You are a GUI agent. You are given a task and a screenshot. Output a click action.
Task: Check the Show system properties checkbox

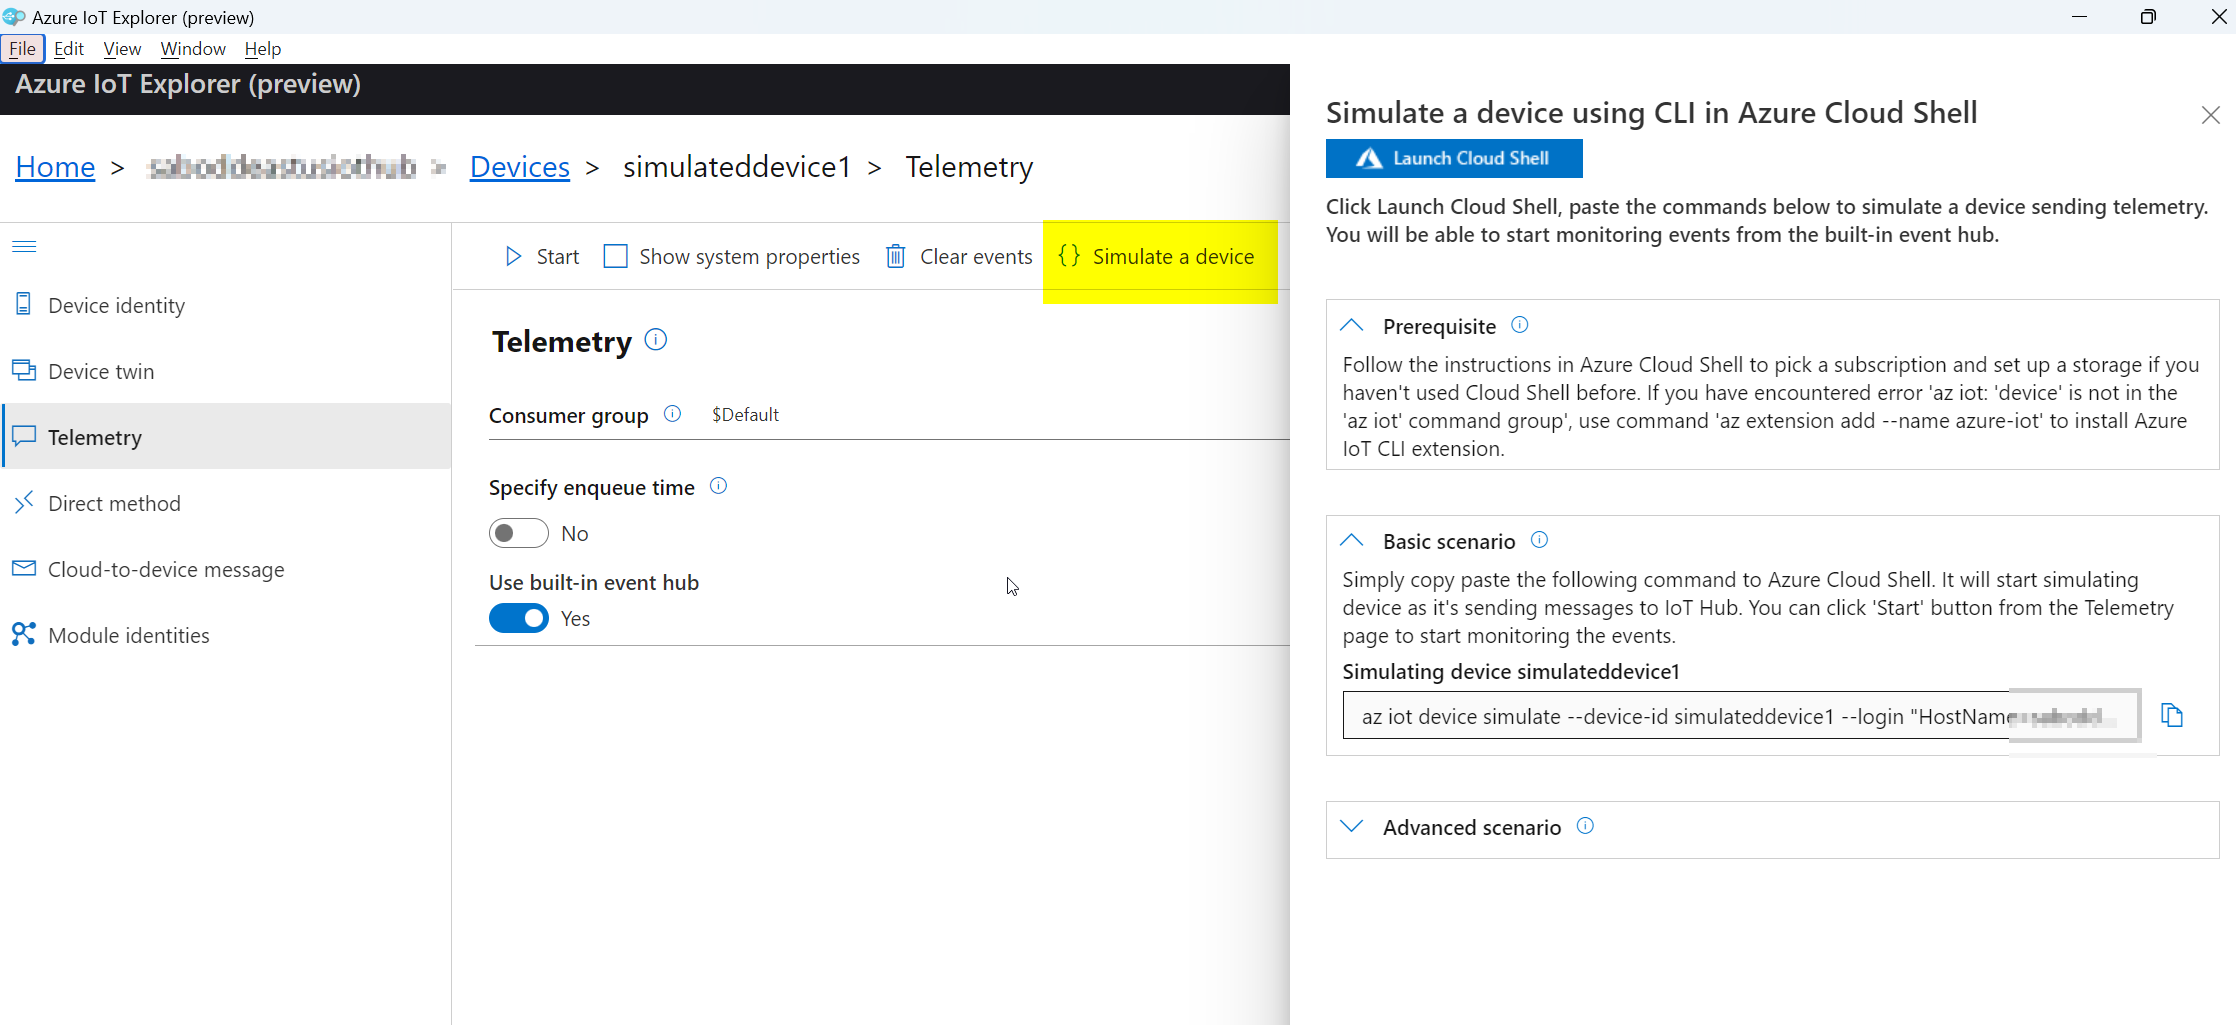tap(615, 257)
